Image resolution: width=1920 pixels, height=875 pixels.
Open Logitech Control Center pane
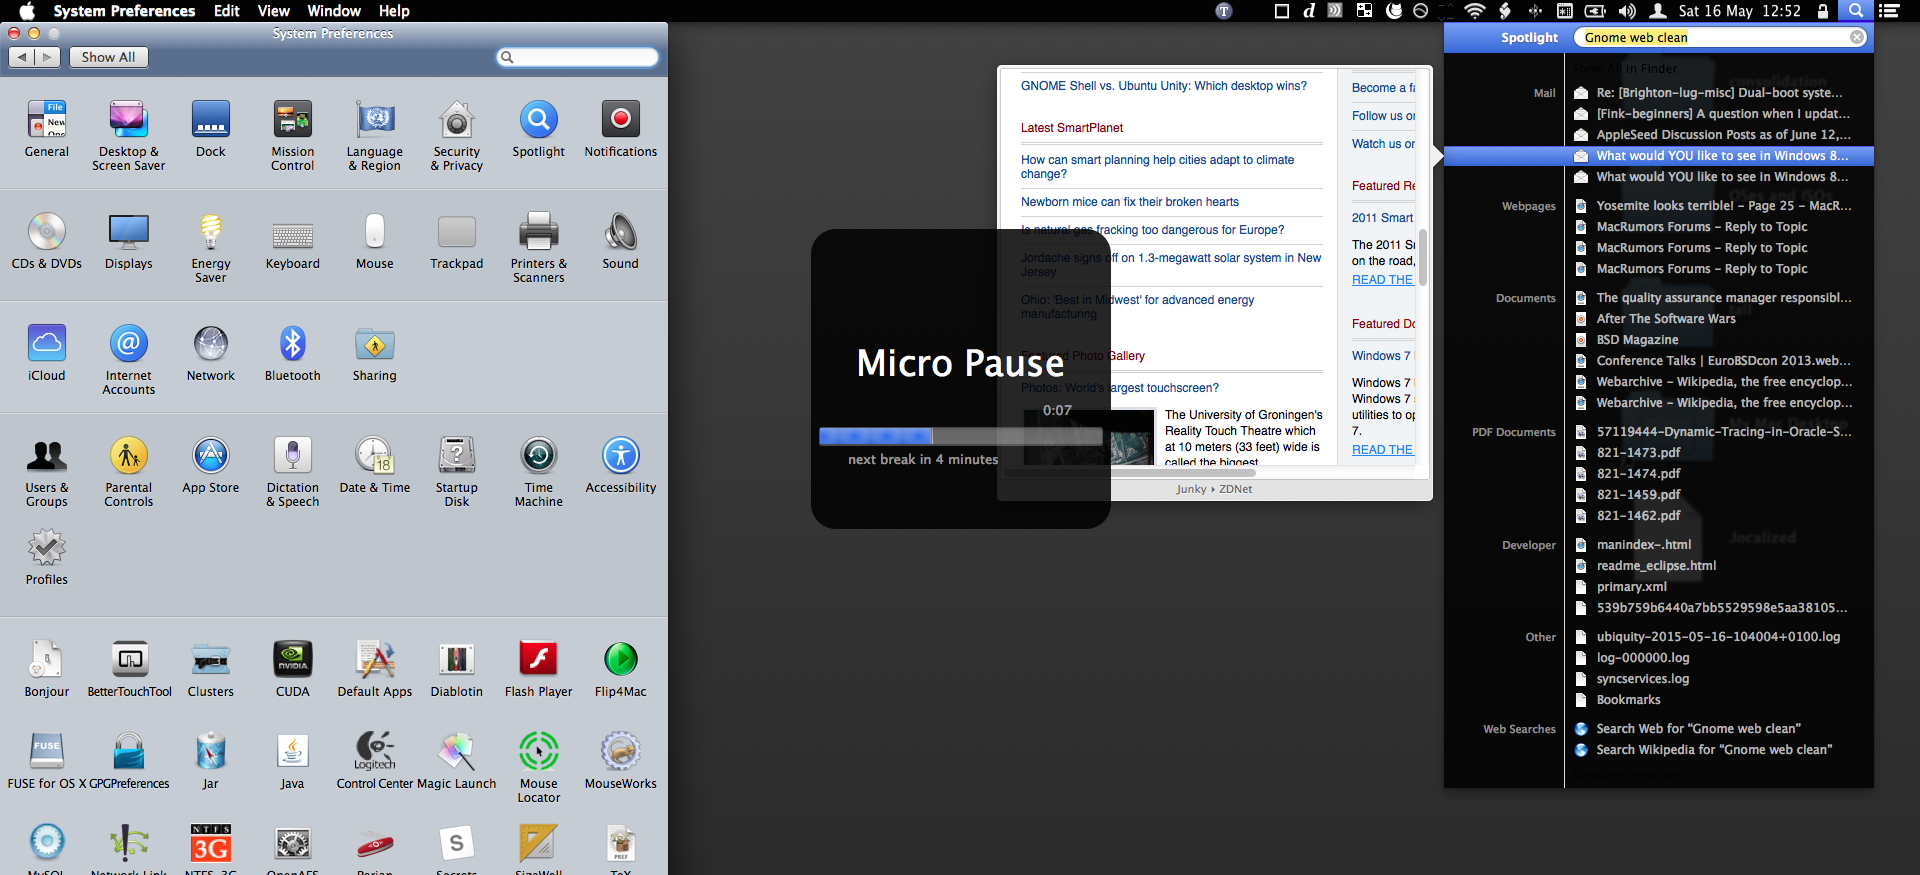click(375, 761)
